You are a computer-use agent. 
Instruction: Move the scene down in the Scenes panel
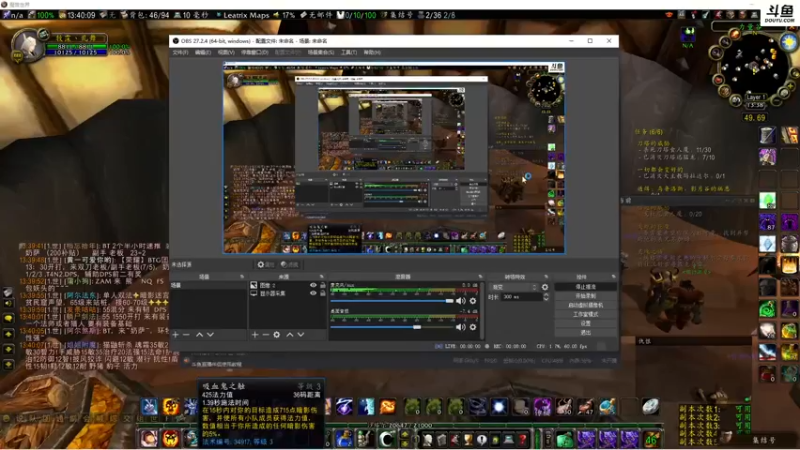(210, 335)
